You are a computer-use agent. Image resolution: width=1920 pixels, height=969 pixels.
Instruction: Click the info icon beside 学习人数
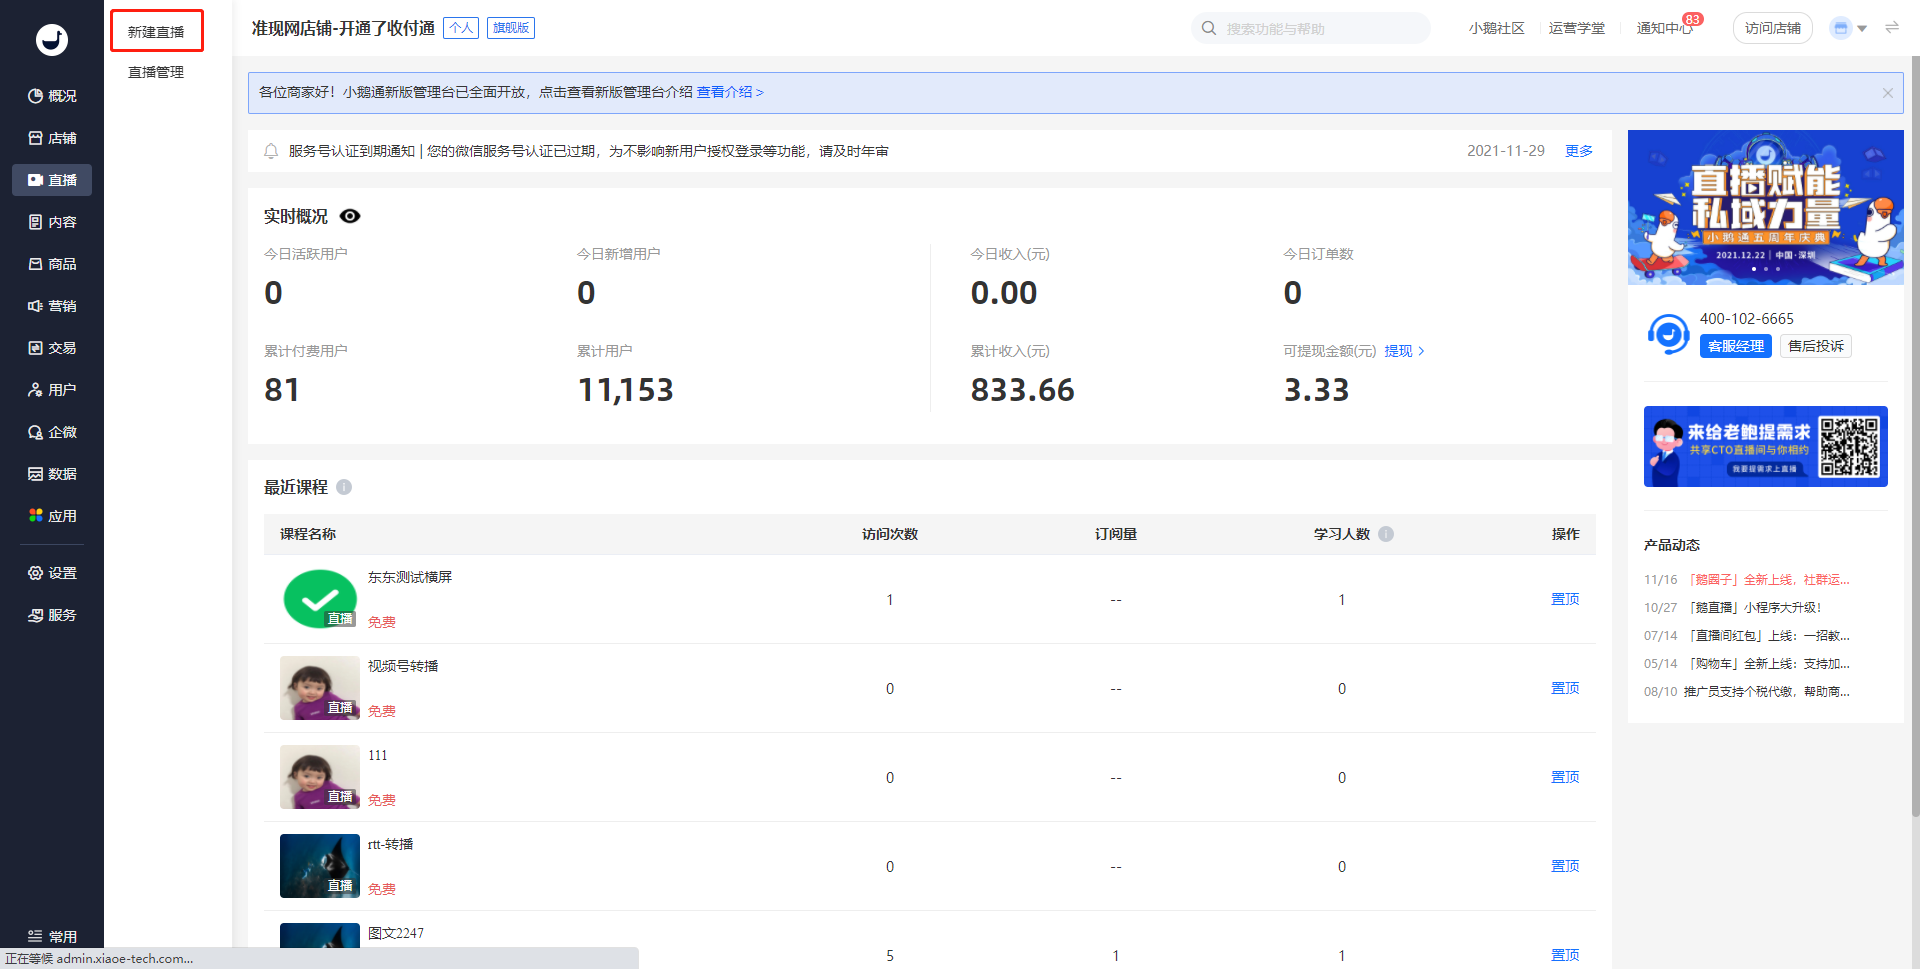tap(1386, 534)
